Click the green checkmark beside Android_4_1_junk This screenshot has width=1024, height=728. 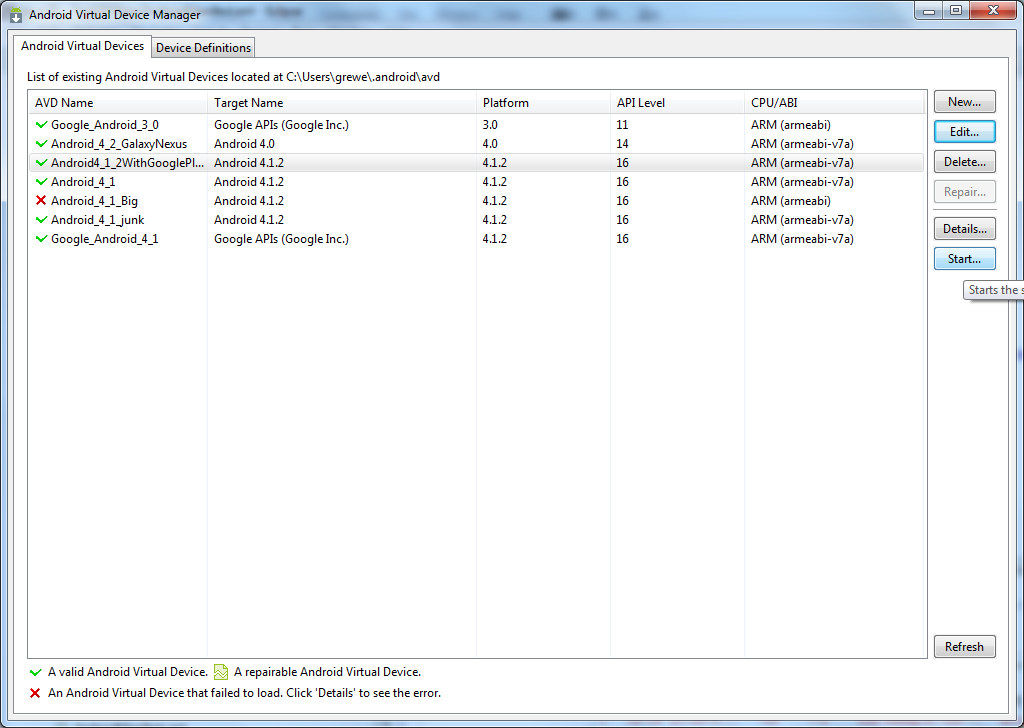(41, 220)
